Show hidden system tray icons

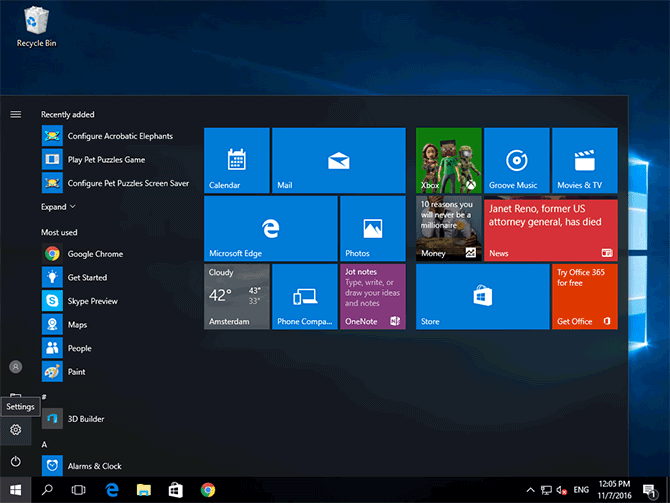(x=530, y=490)
